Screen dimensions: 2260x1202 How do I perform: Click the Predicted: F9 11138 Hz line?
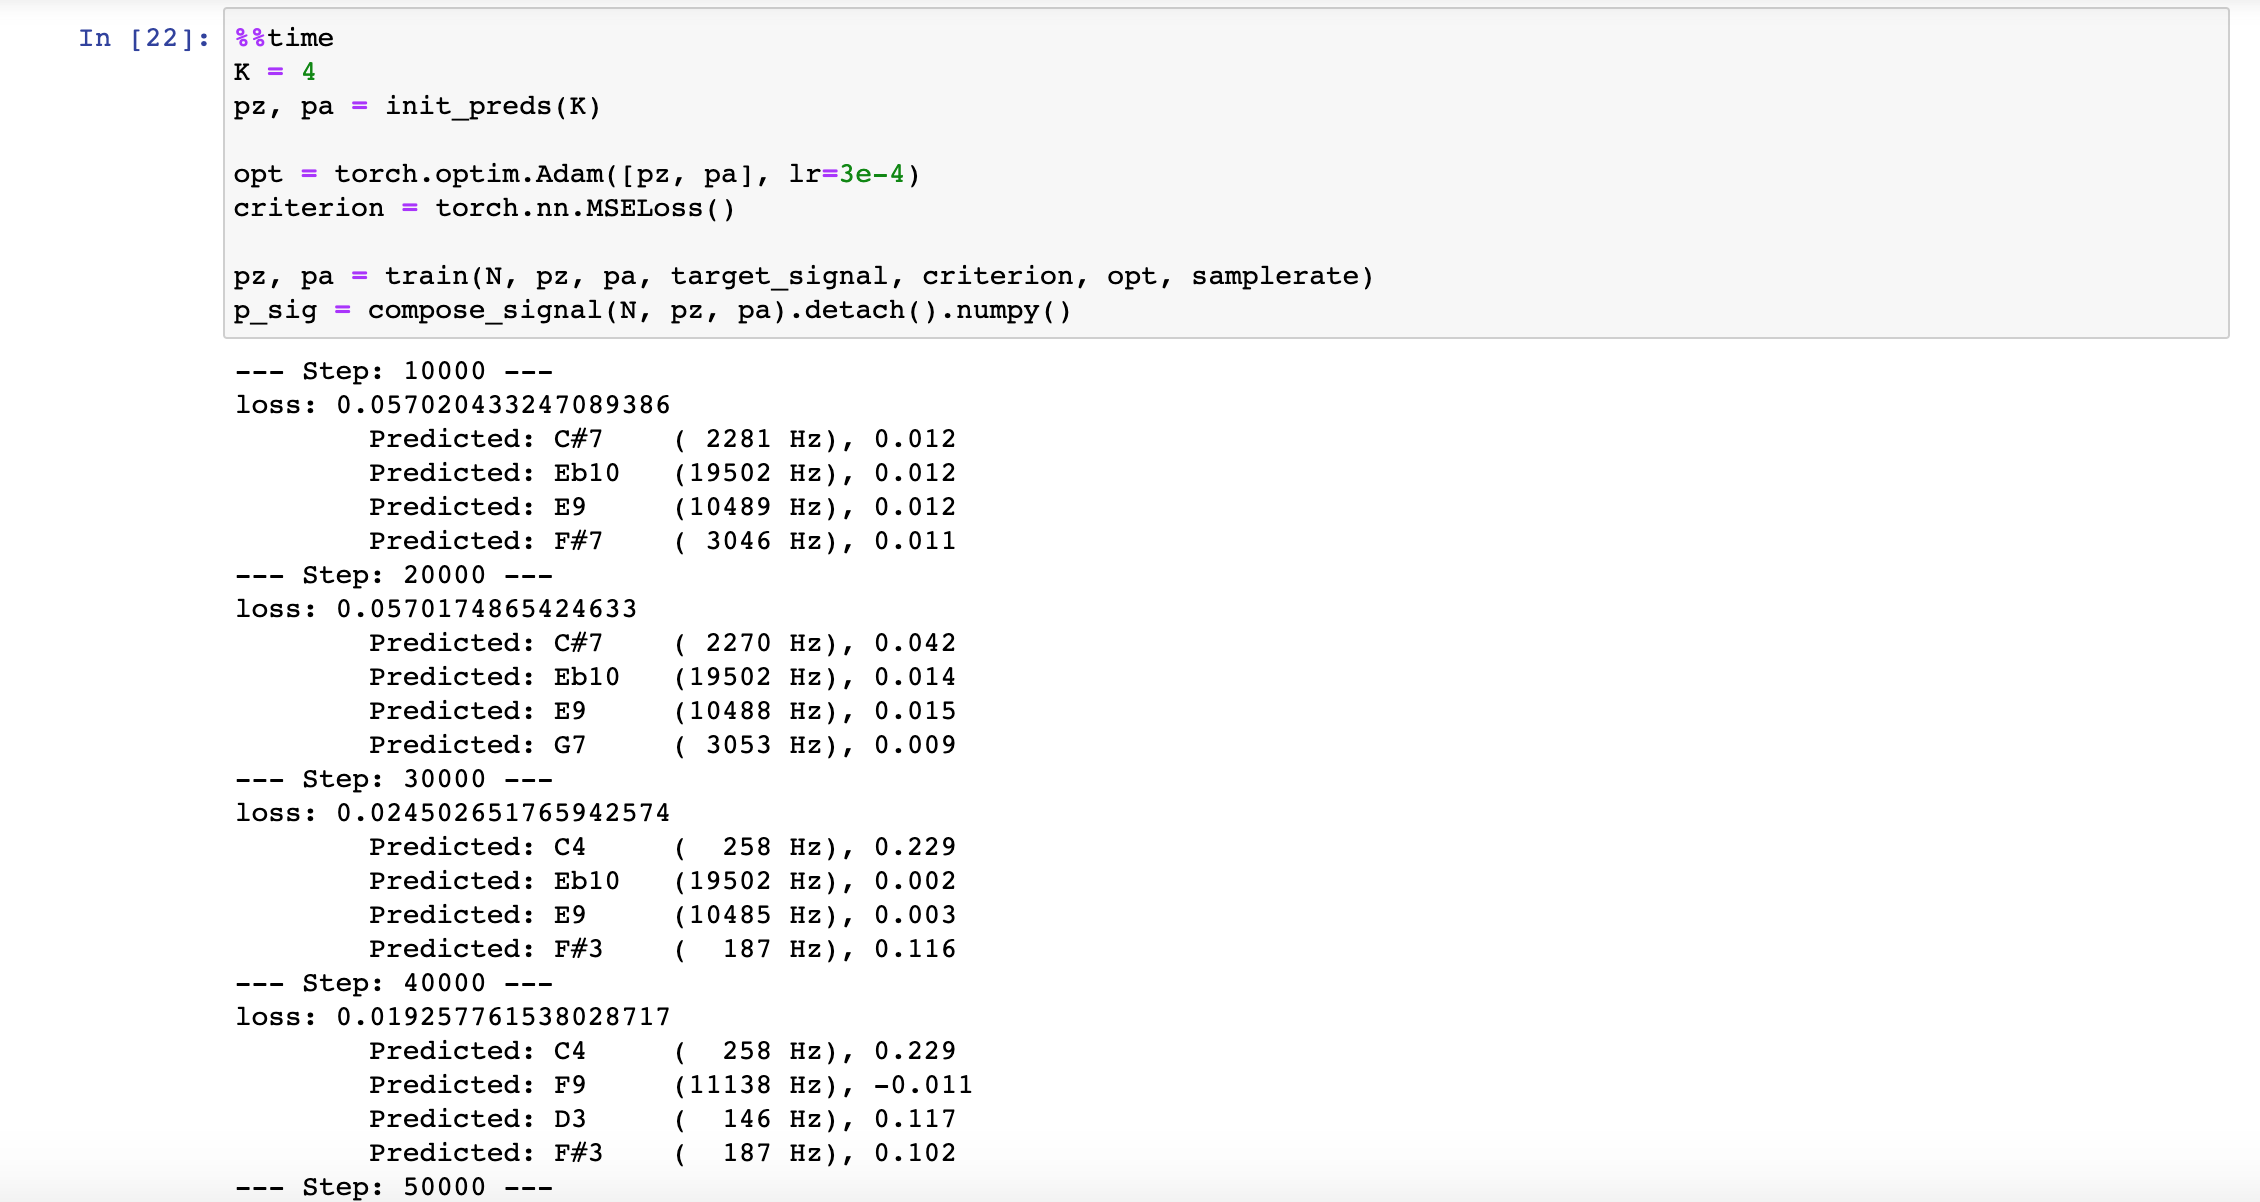point(670,1085)
